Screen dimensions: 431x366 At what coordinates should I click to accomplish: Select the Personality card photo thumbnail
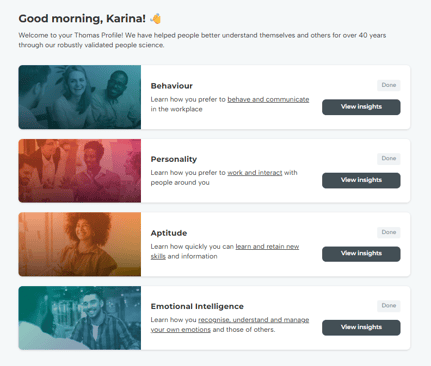tap(80, 171)
